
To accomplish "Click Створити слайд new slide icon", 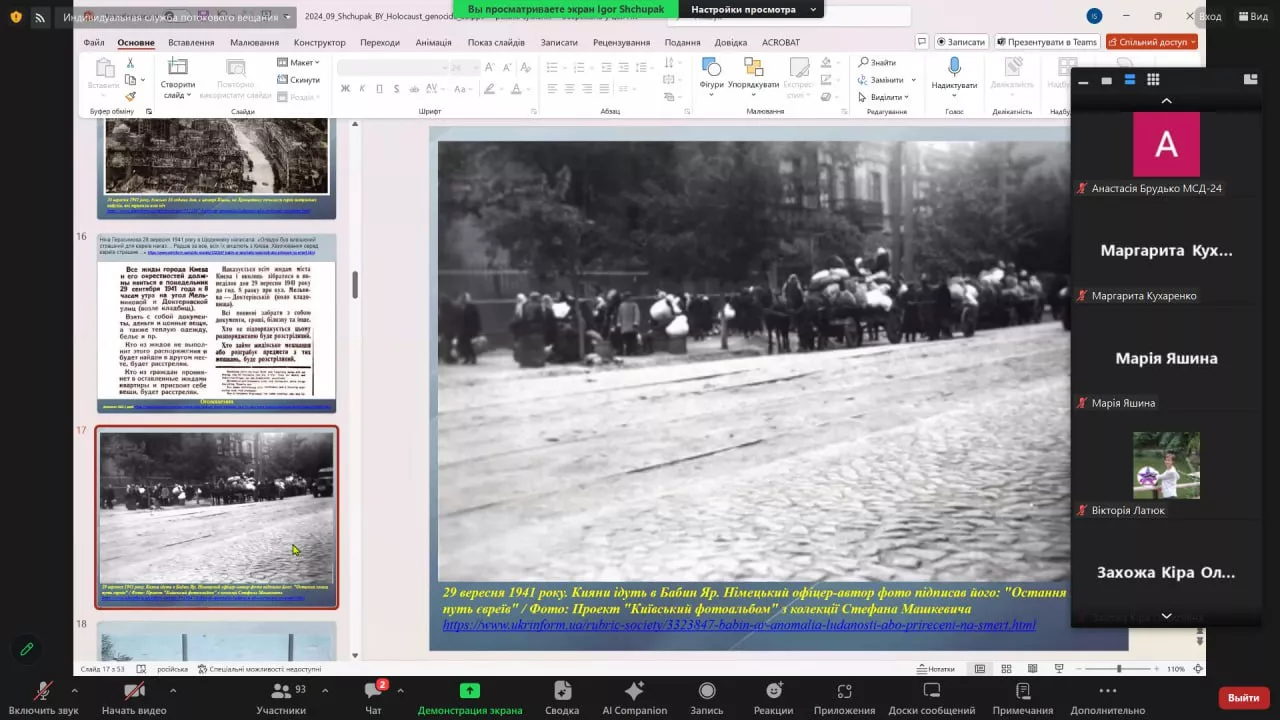I will pyautogui.click(x=178, y=67).
